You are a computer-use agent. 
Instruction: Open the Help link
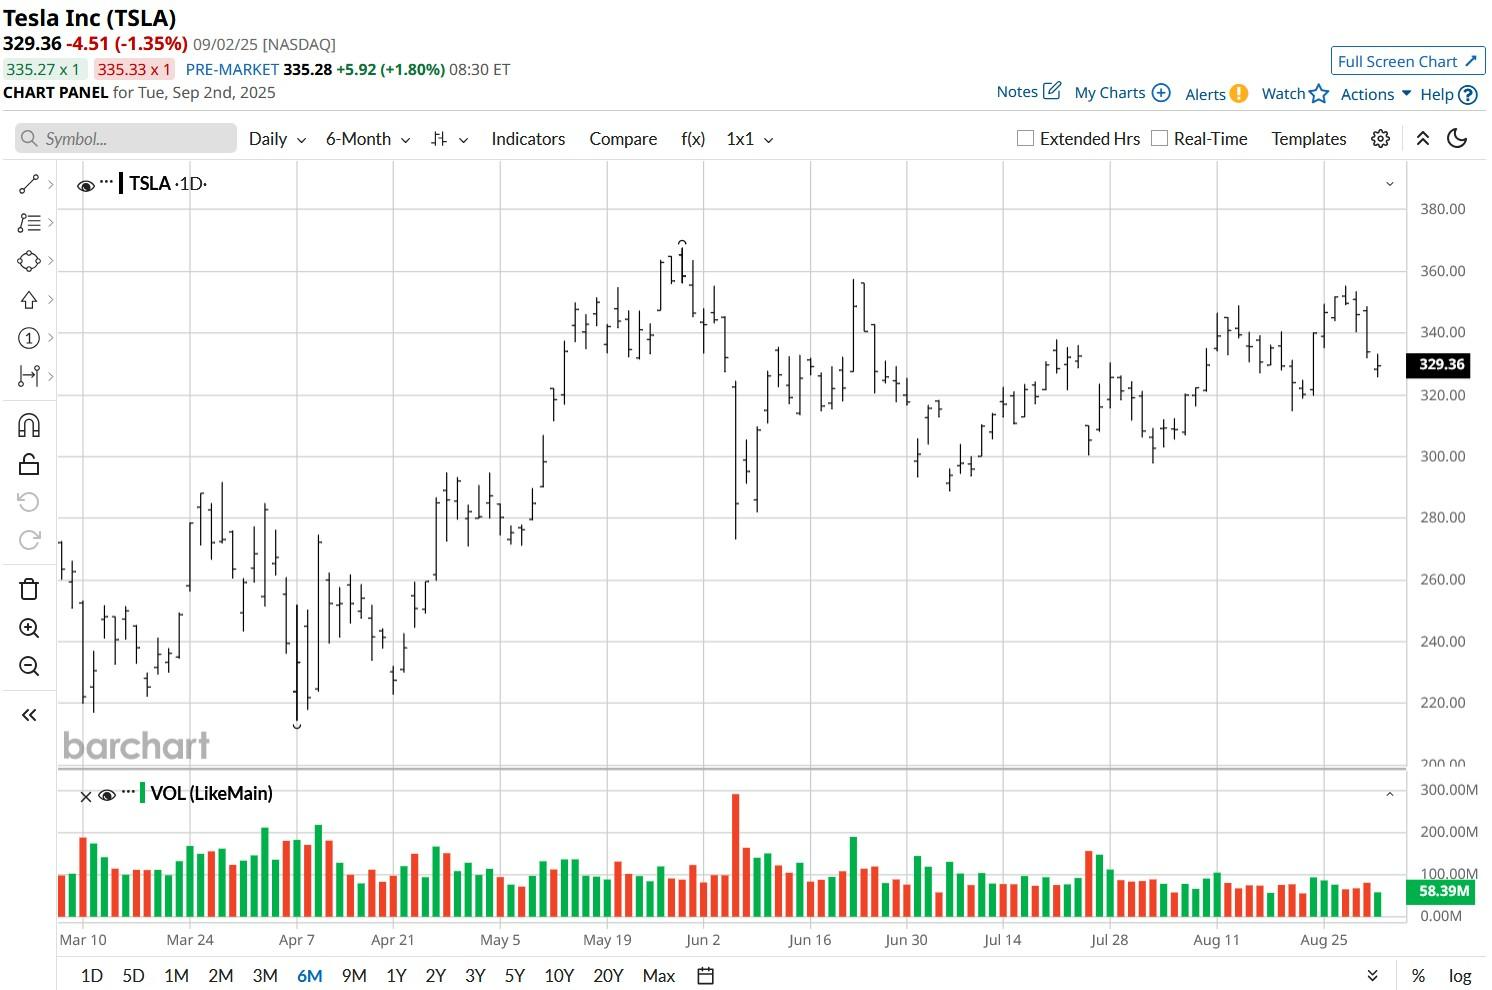1449,94
